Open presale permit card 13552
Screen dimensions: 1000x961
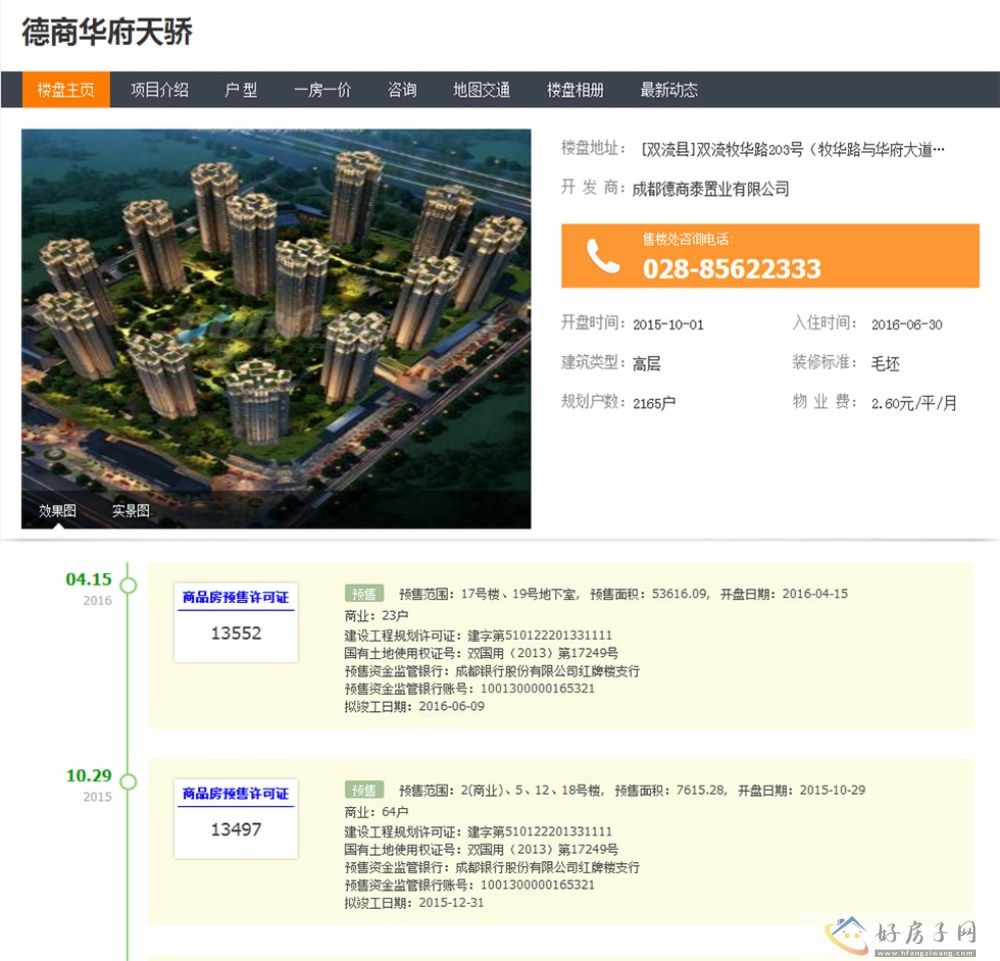tap(236, 622)
